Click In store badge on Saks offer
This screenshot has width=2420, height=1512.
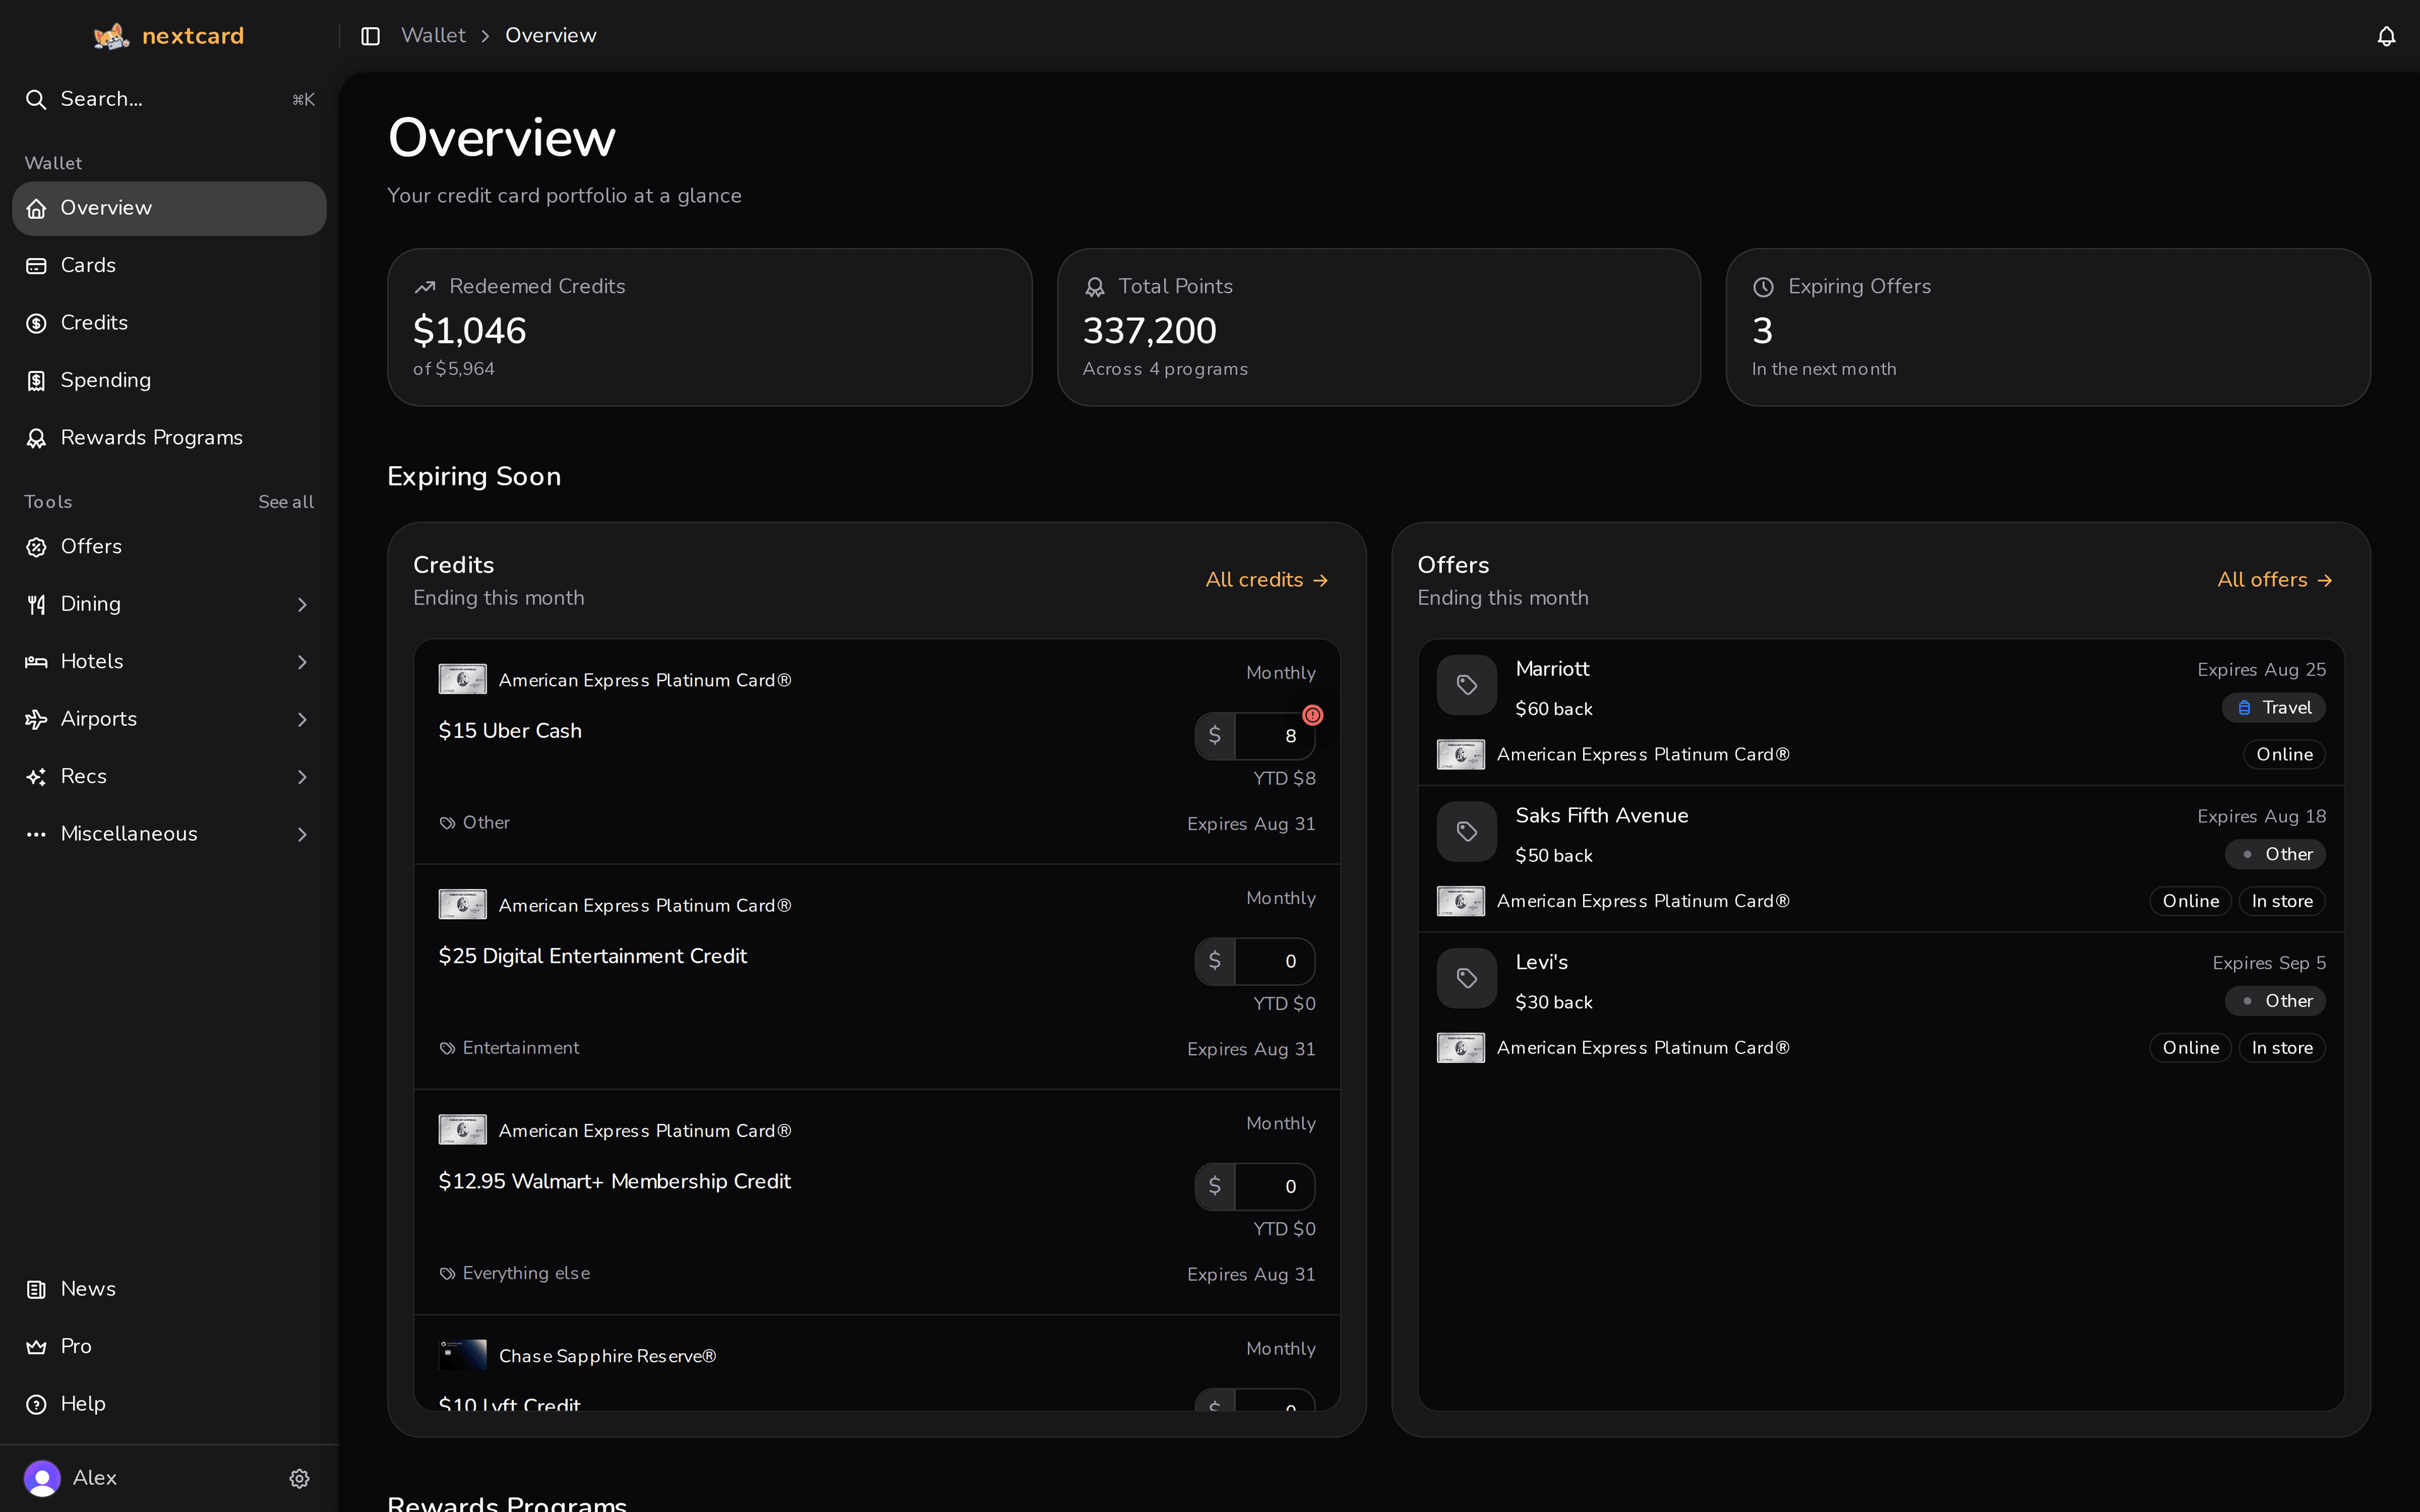click(2282, 901)
